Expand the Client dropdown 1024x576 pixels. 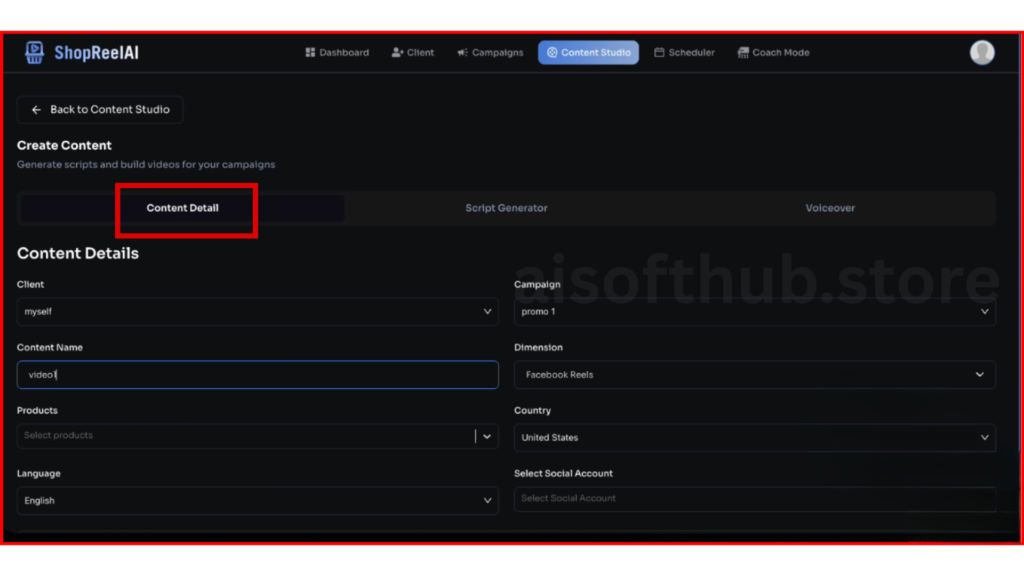point(257,312)
